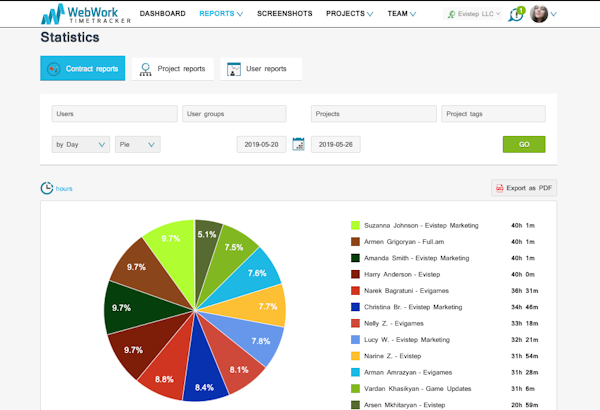The width and height of the screenshot is (600, 410).
Task: Click Lucy W.'s light blue legend swatch
Action: click(x=355, y=340)
